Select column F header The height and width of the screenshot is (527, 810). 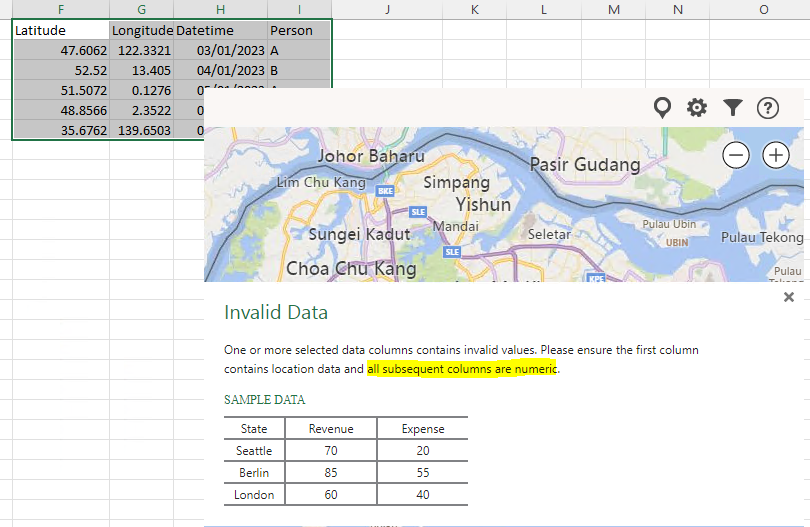tap(61, 9)
